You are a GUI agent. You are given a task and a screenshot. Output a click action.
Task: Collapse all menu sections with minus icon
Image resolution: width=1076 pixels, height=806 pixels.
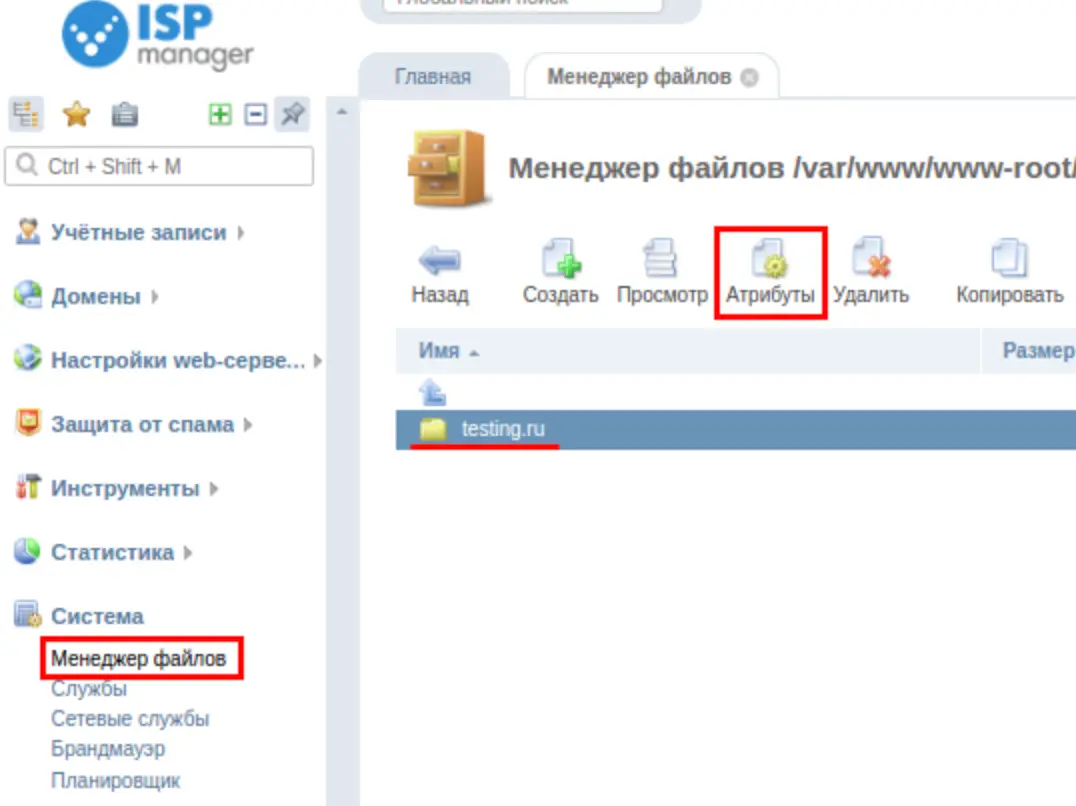click(x=255, y=114)
